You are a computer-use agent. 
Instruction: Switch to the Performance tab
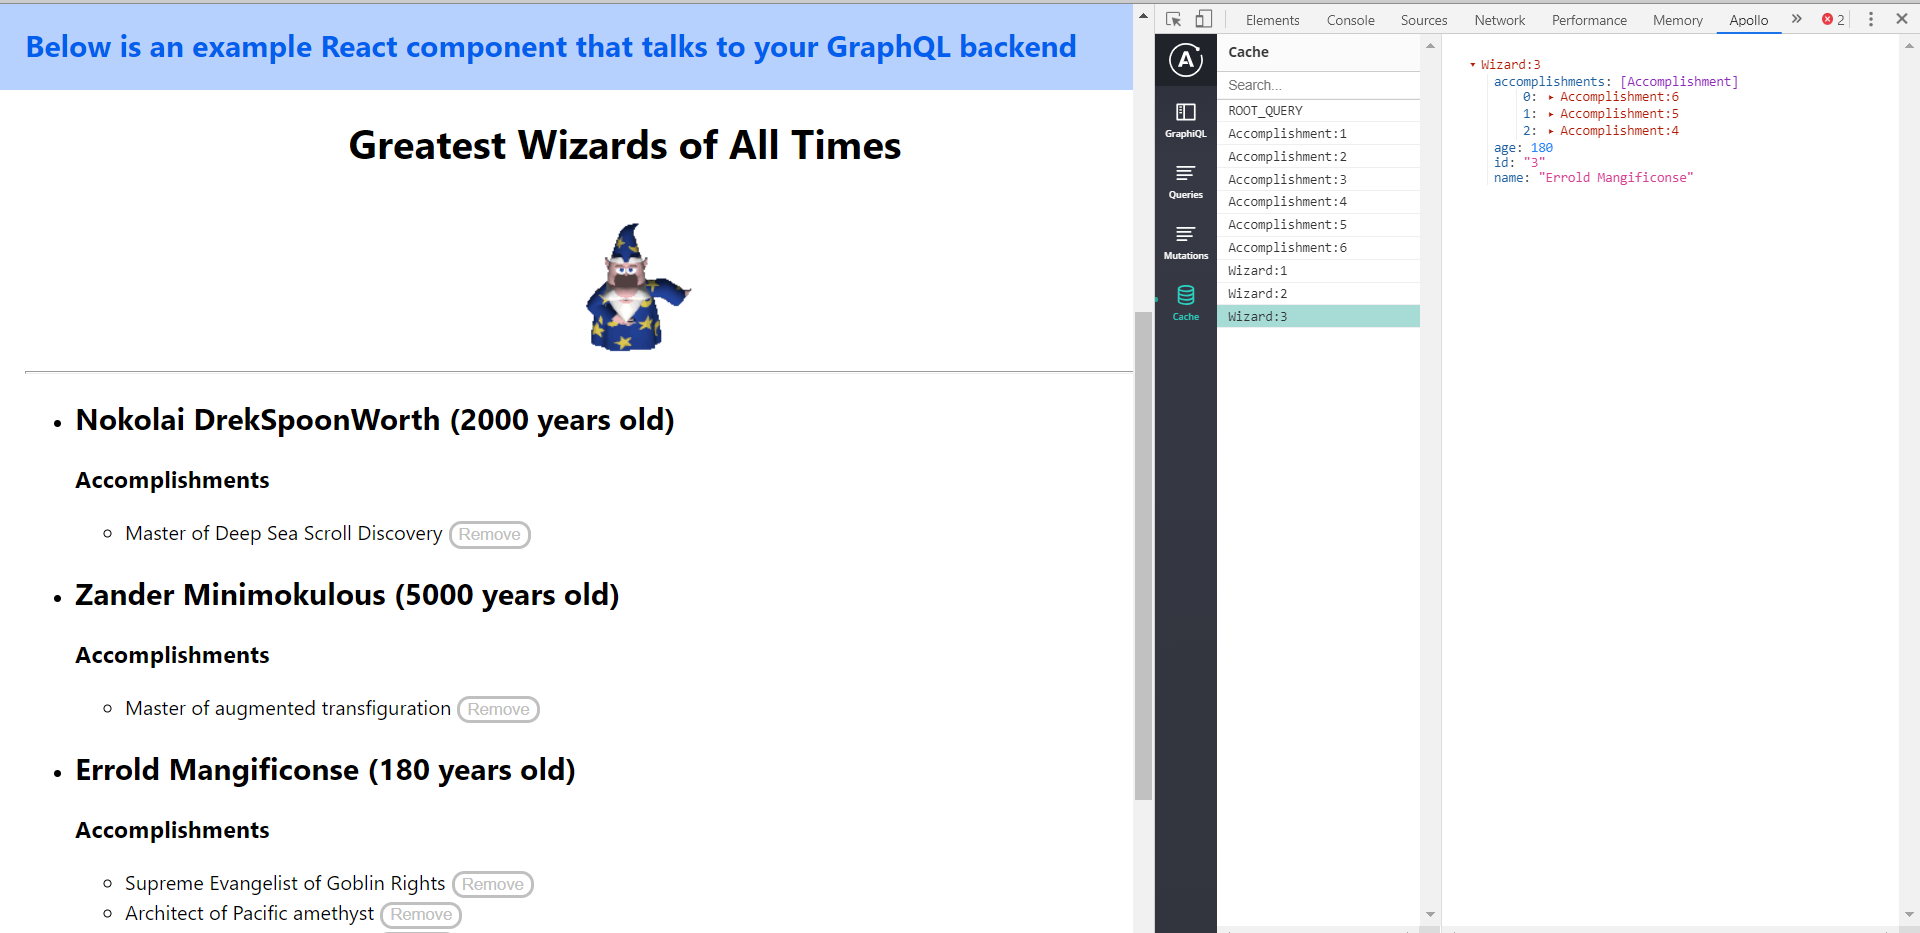click(x=1589, y=20)
